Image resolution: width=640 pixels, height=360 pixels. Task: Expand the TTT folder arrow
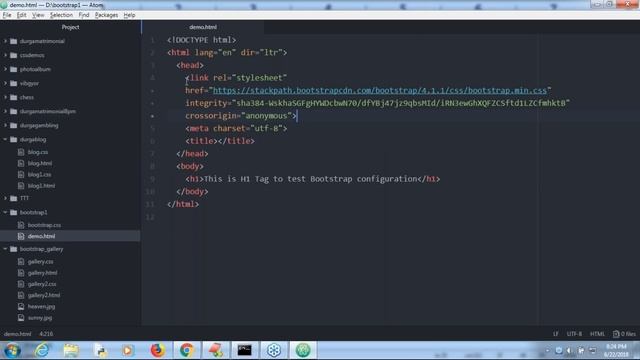point(5,198)
